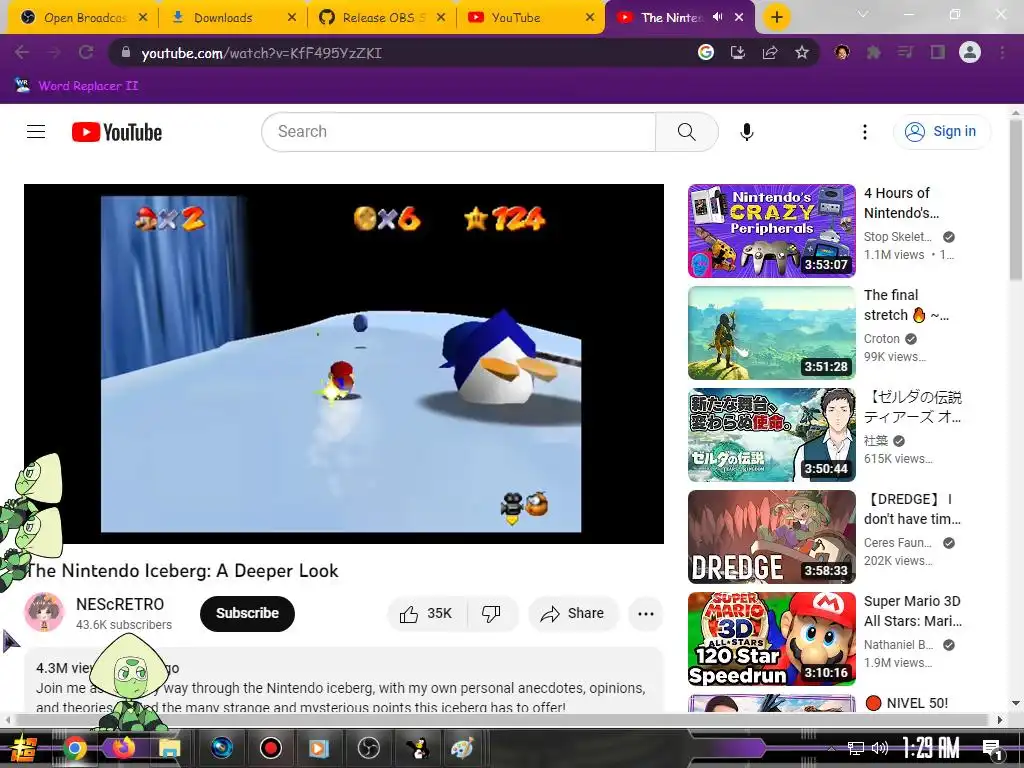Image resolution: width=1024 pixels, height=768 pixels.
Task: Like the video with thumbs up
Action: point(426,613)
